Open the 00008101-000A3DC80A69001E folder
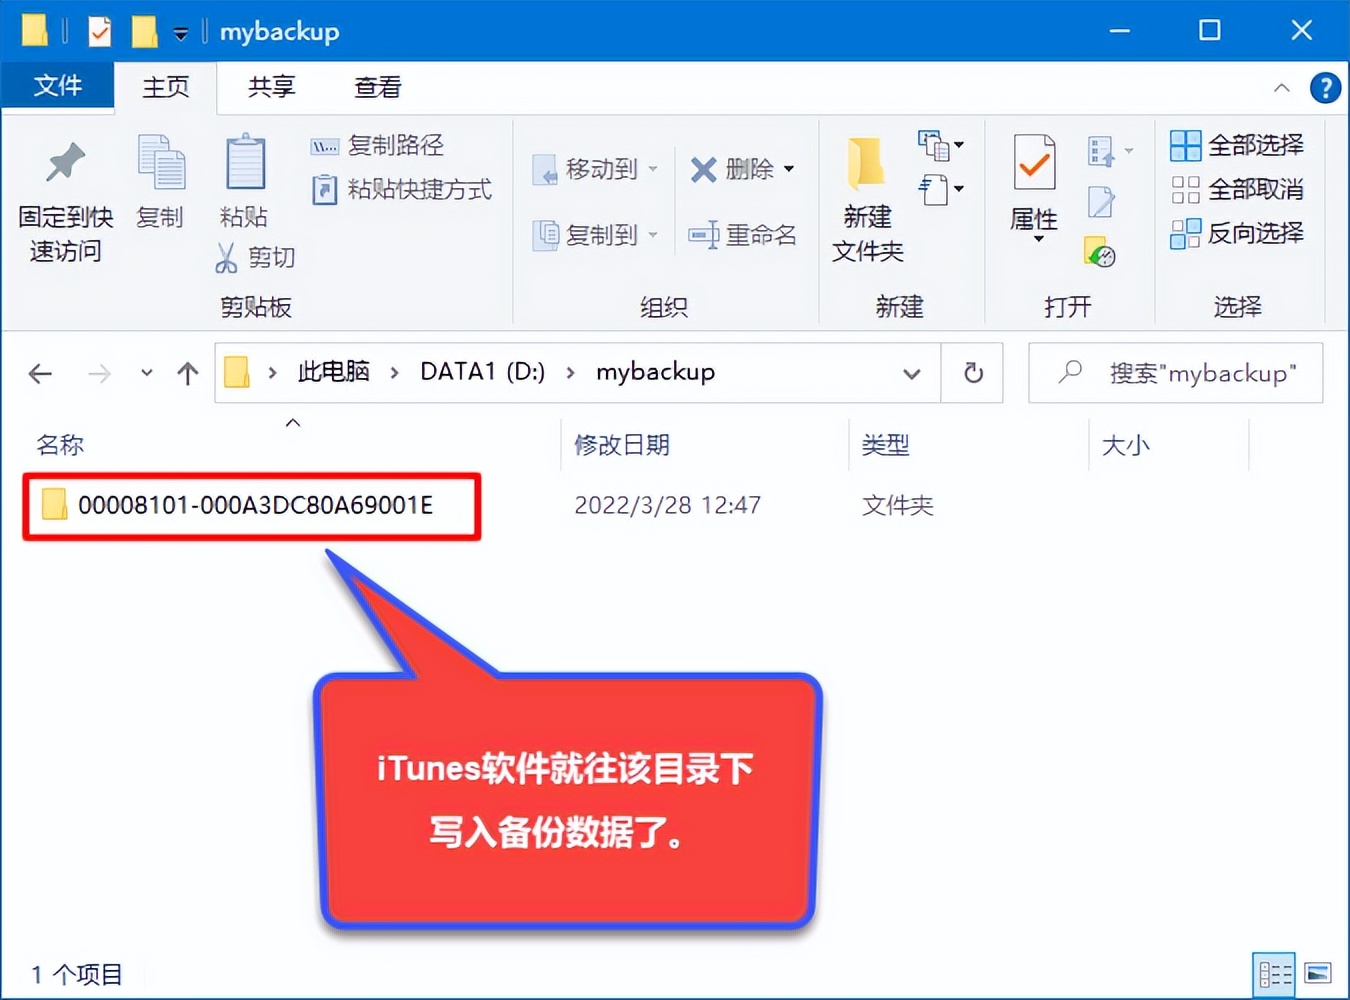Image resolution: width=1350 pixels, height=1000 pixels. point(255,506)
